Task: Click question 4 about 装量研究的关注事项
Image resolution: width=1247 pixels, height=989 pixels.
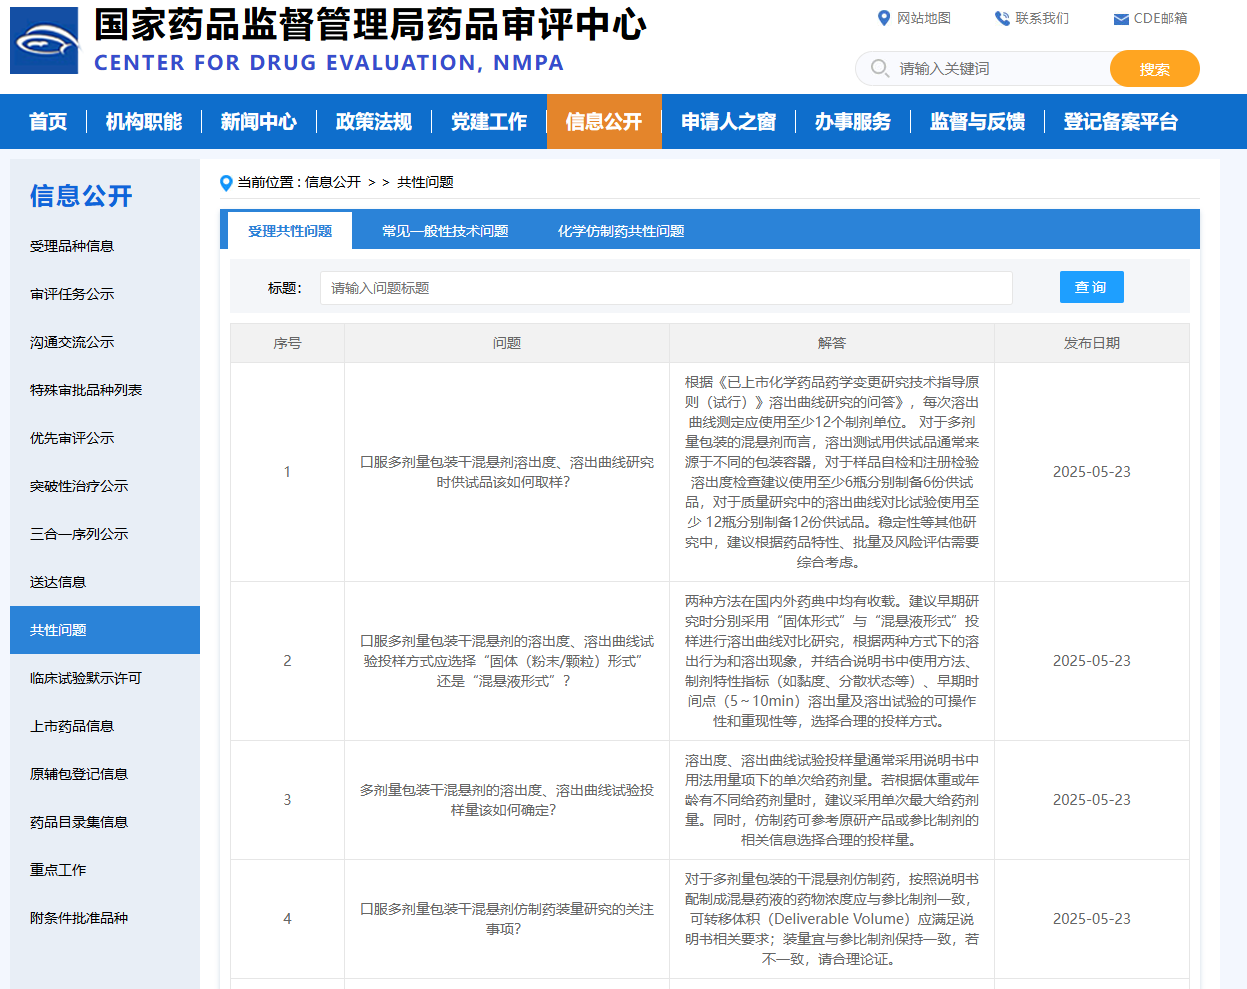Action: pyautogui.click(x=507, y=919)
